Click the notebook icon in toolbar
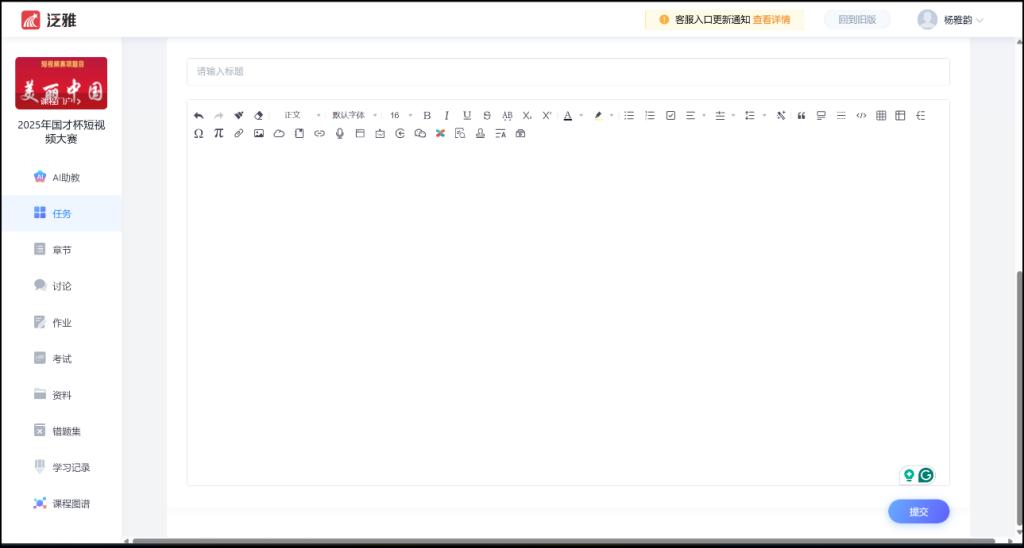The image size is (1024, 548). [x=299, y=133]
